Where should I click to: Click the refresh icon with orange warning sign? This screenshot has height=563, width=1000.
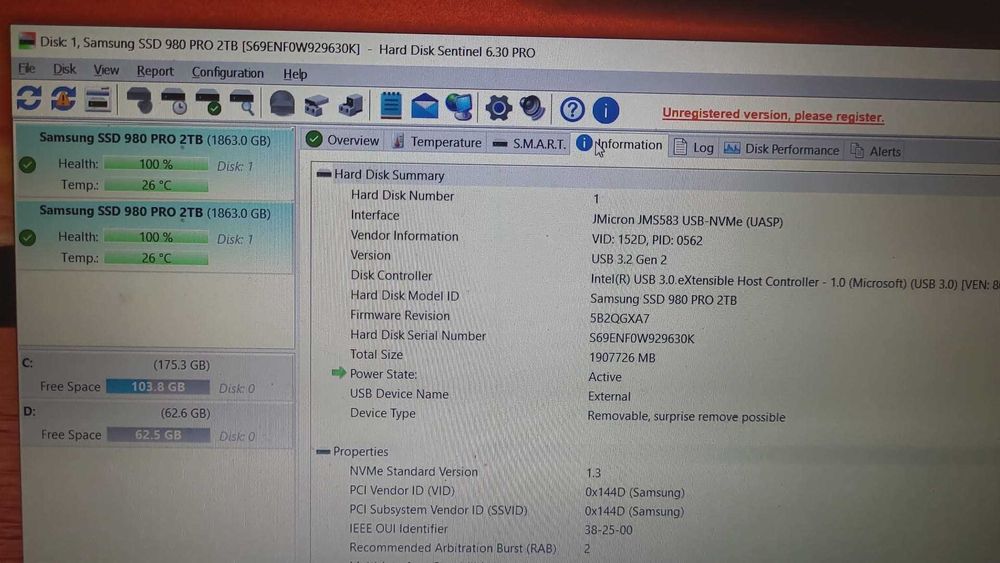pyautogui.click(x=63, y=99)
